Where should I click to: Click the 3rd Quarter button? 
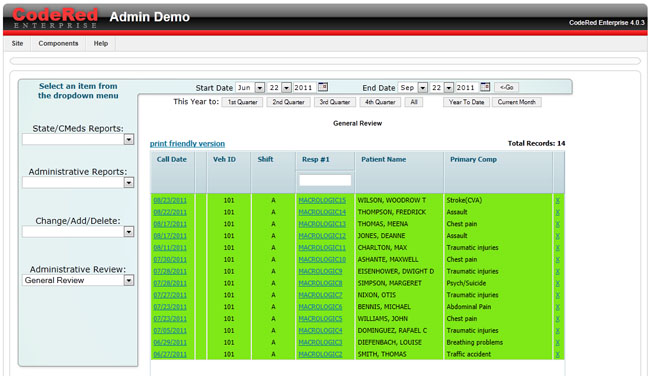pos(335,102)
